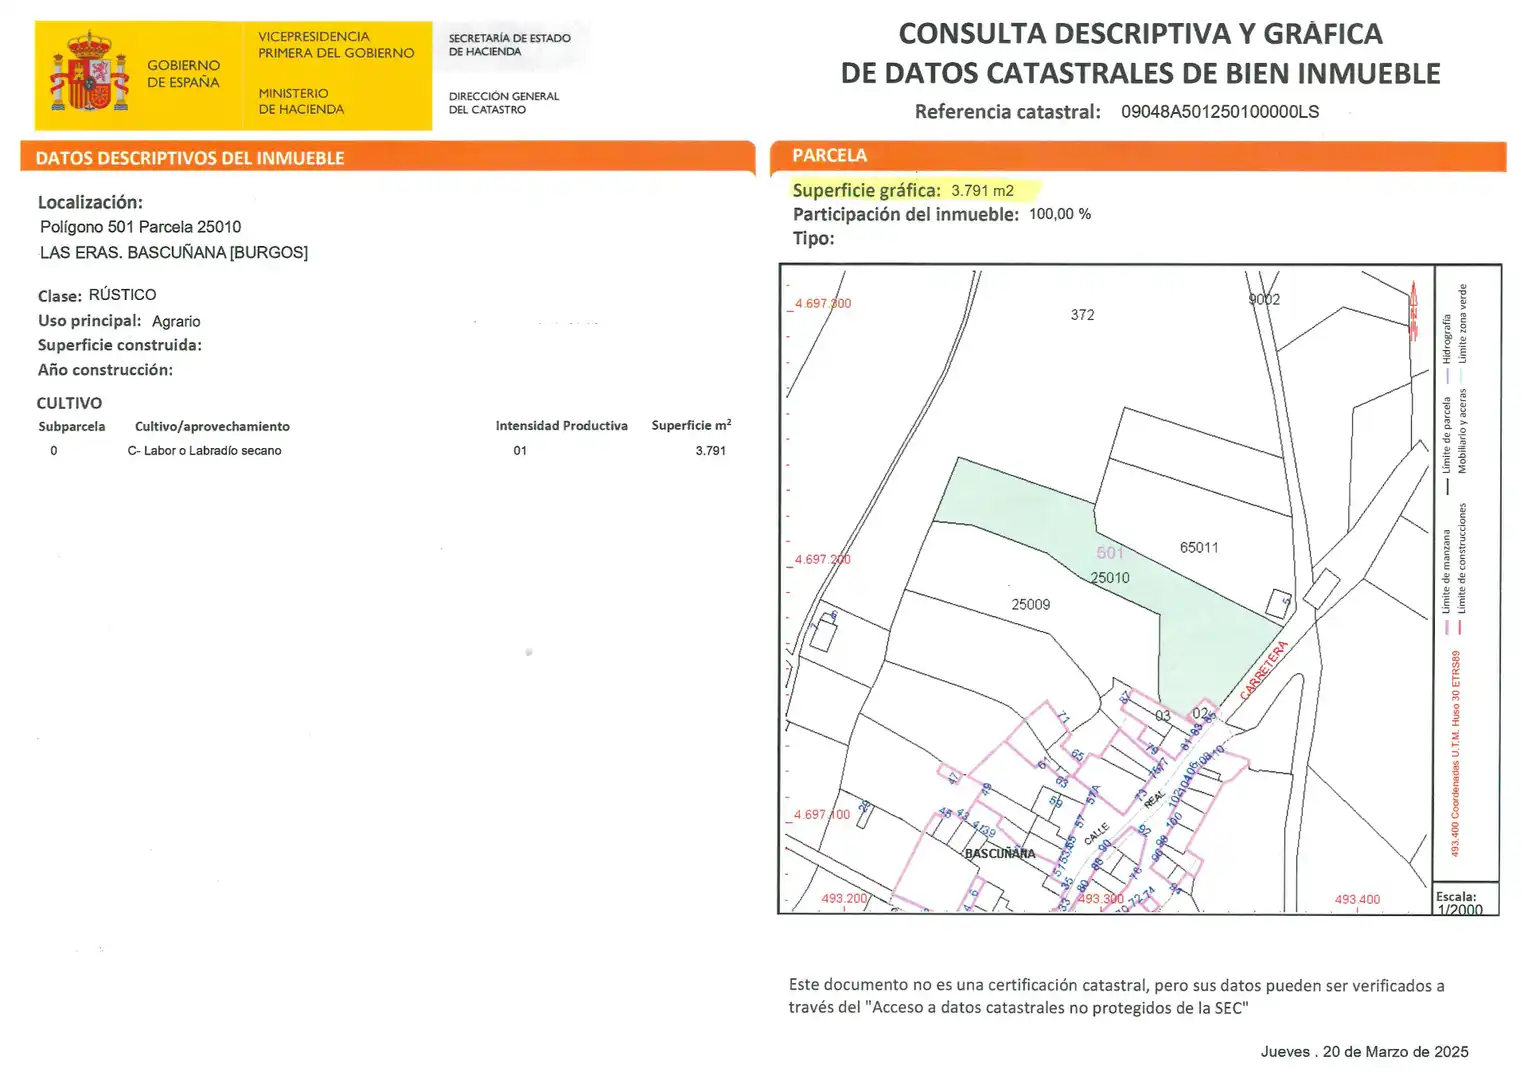Click 'Superficie construida:' label
The image size is (1528, 1080).
(120, 345)
